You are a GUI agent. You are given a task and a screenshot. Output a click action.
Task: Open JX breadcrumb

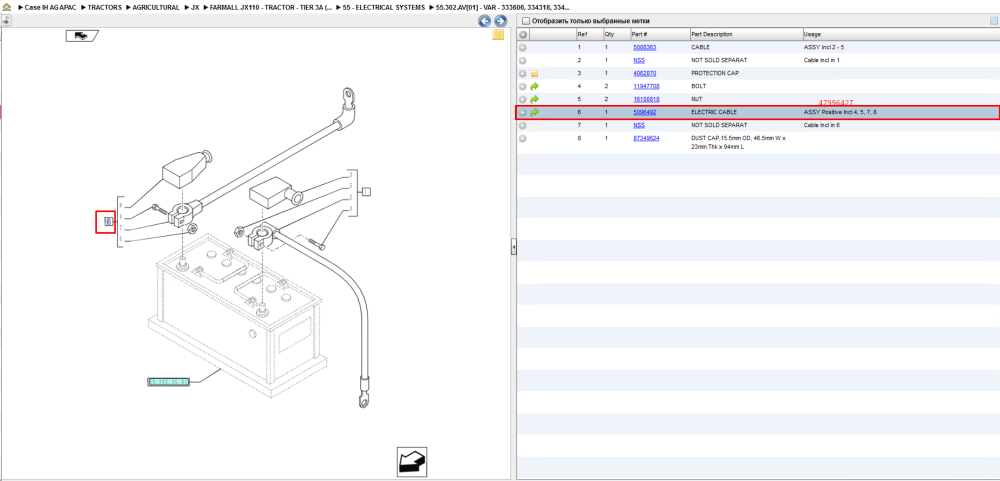(x=195, y=7)
